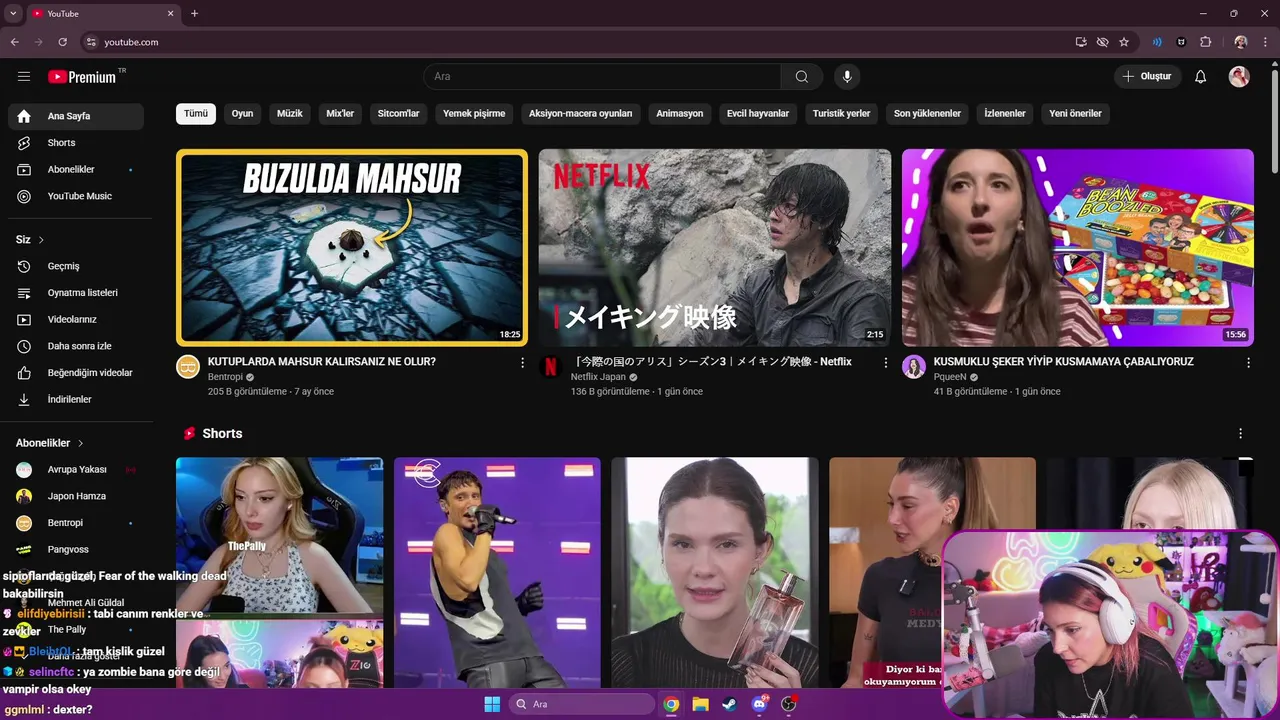Open the notifications bell
Viewport: 1280px width, 720px height.
[1201, 76]
